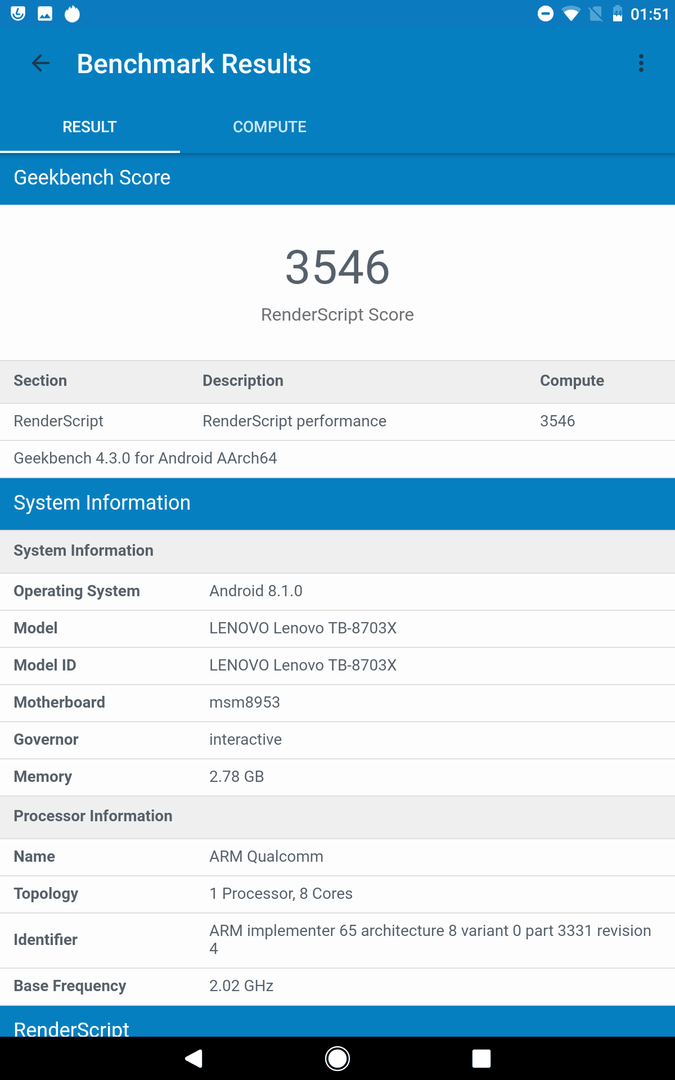Viewport: 675px width, 1080px height.
Task: Tap the RenderScript section cell
Action: coord(59,421)
